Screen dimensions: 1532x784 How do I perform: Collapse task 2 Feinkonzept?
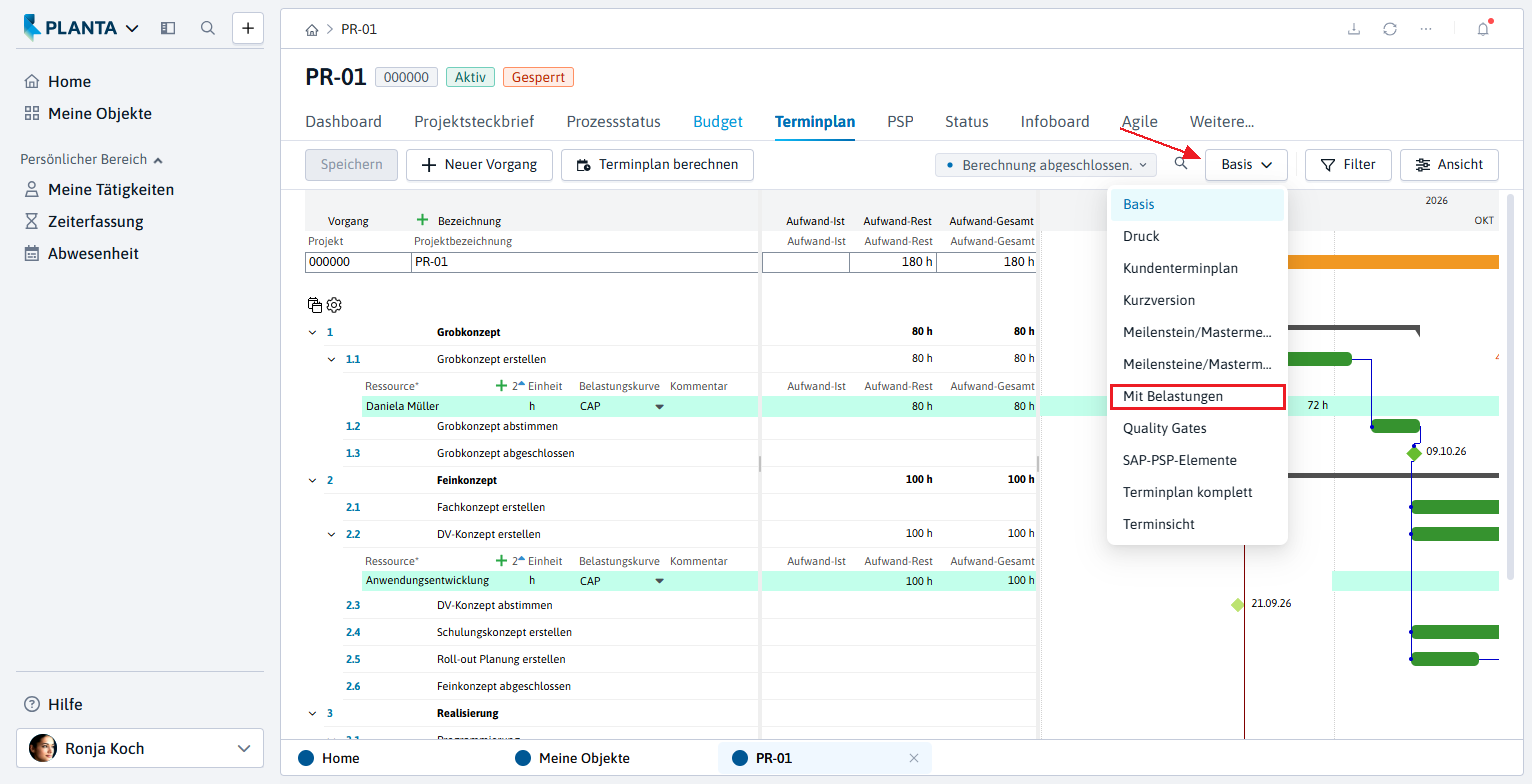[x=312, y=480]
